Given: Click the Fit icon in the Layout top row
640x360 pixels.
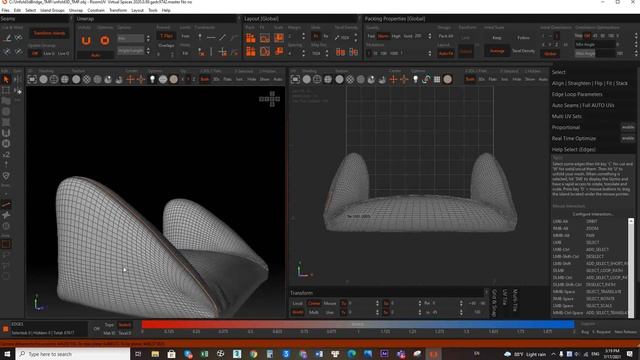Looking at the screenshot, I should [265, 38].
